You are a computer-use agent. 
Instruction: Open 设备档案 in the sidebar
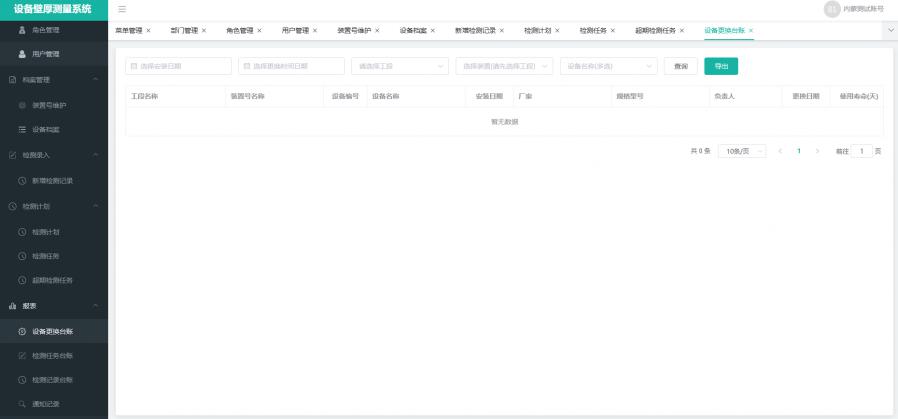pos(46,130)
